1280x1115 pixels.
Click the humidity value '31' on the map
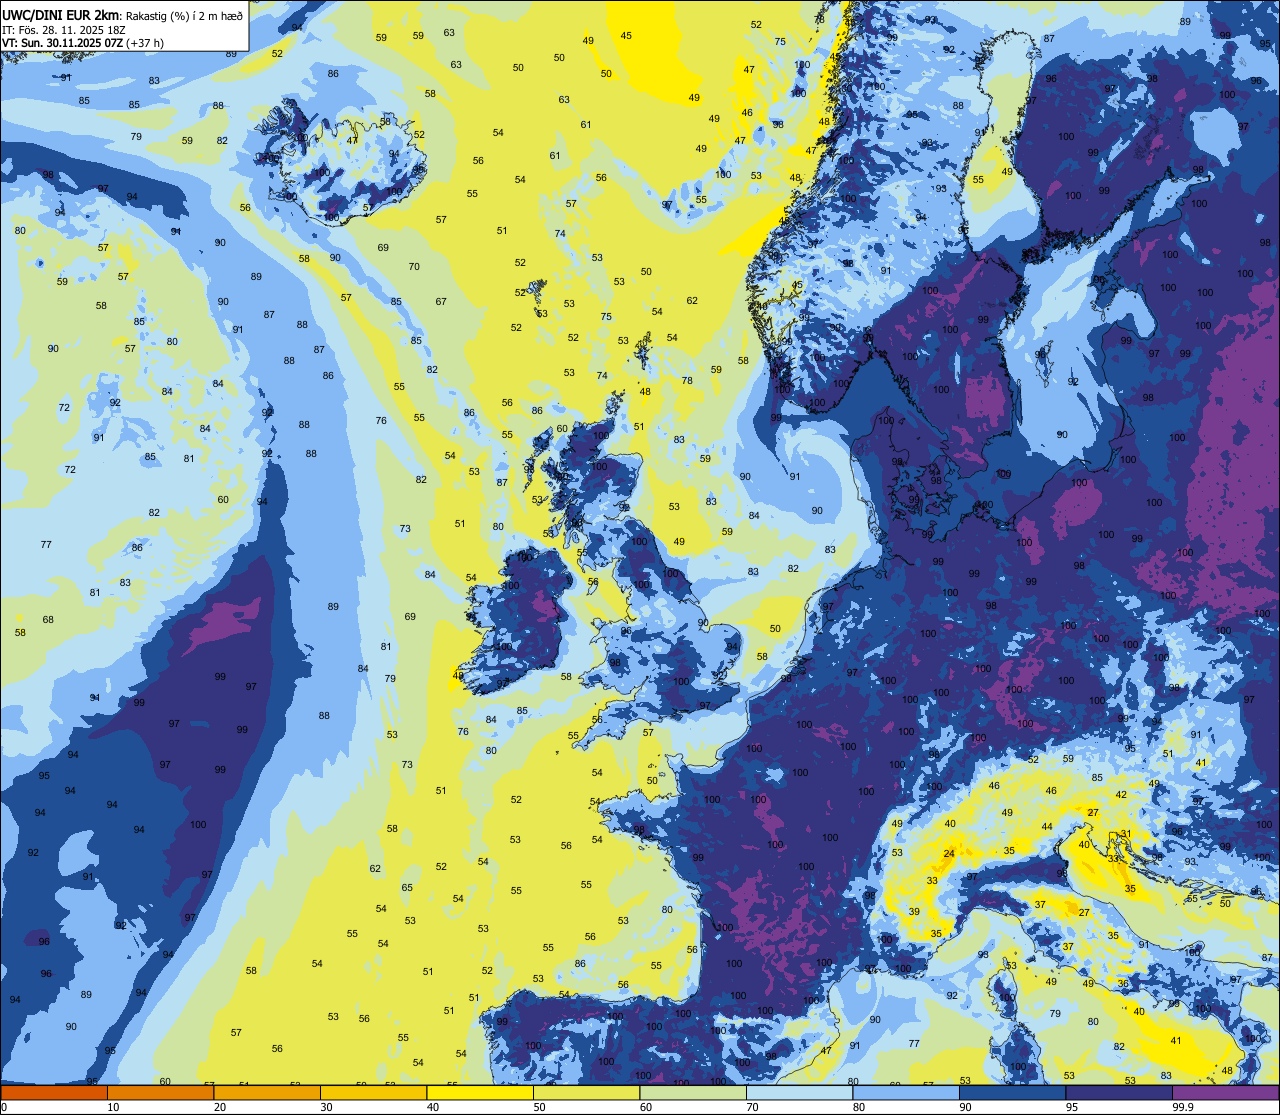tap(1126, 834)
